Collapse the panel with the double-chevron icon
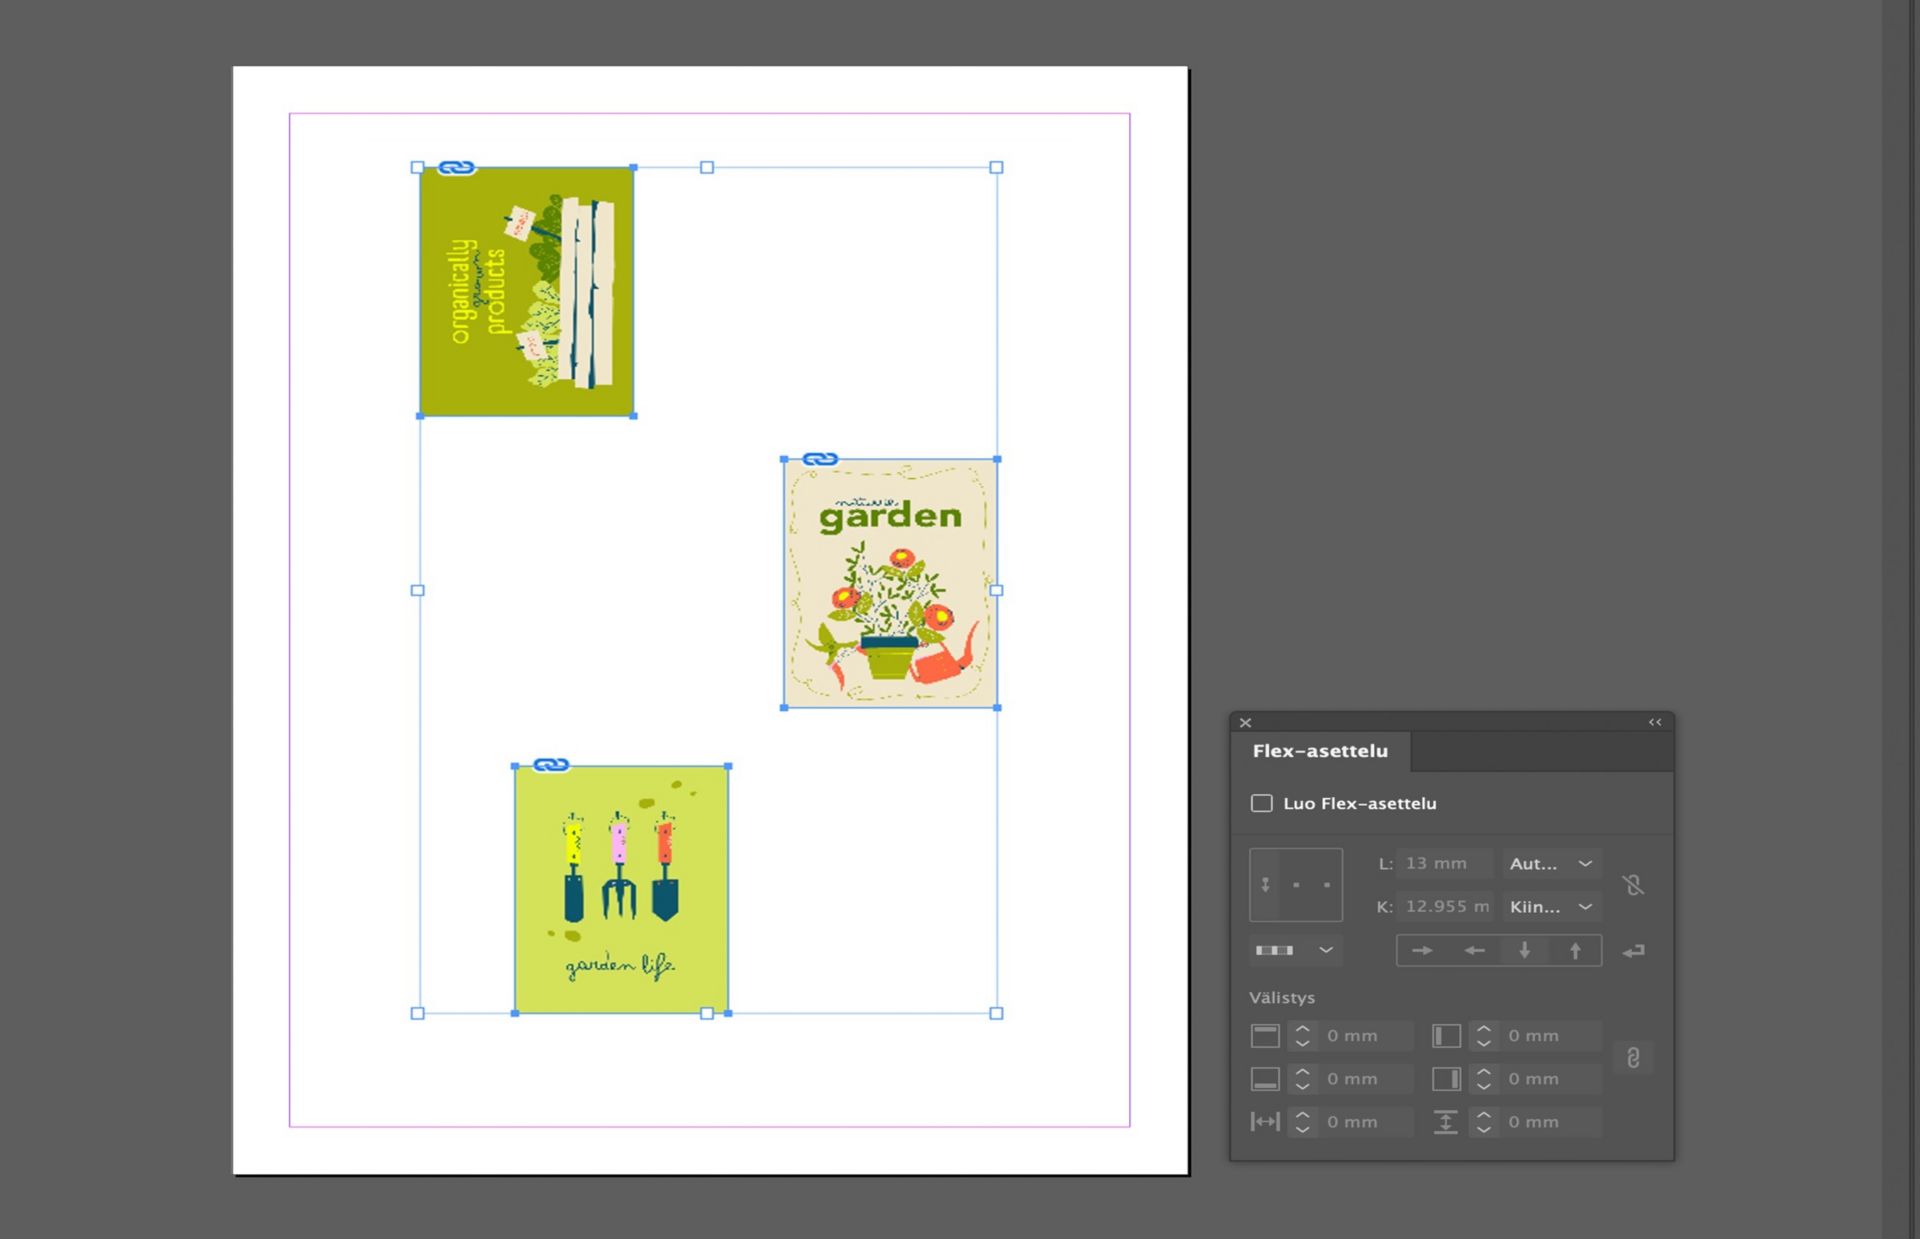The width and height of the screenshot is (1920, 1239). pos(1655,722)
